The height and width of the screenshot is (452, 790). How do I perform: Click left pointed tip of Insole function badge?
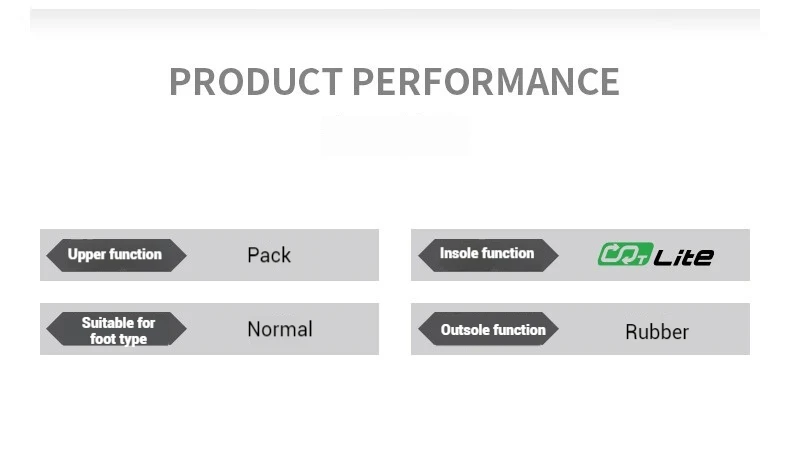pyautogui.click(x=422, y=255)
